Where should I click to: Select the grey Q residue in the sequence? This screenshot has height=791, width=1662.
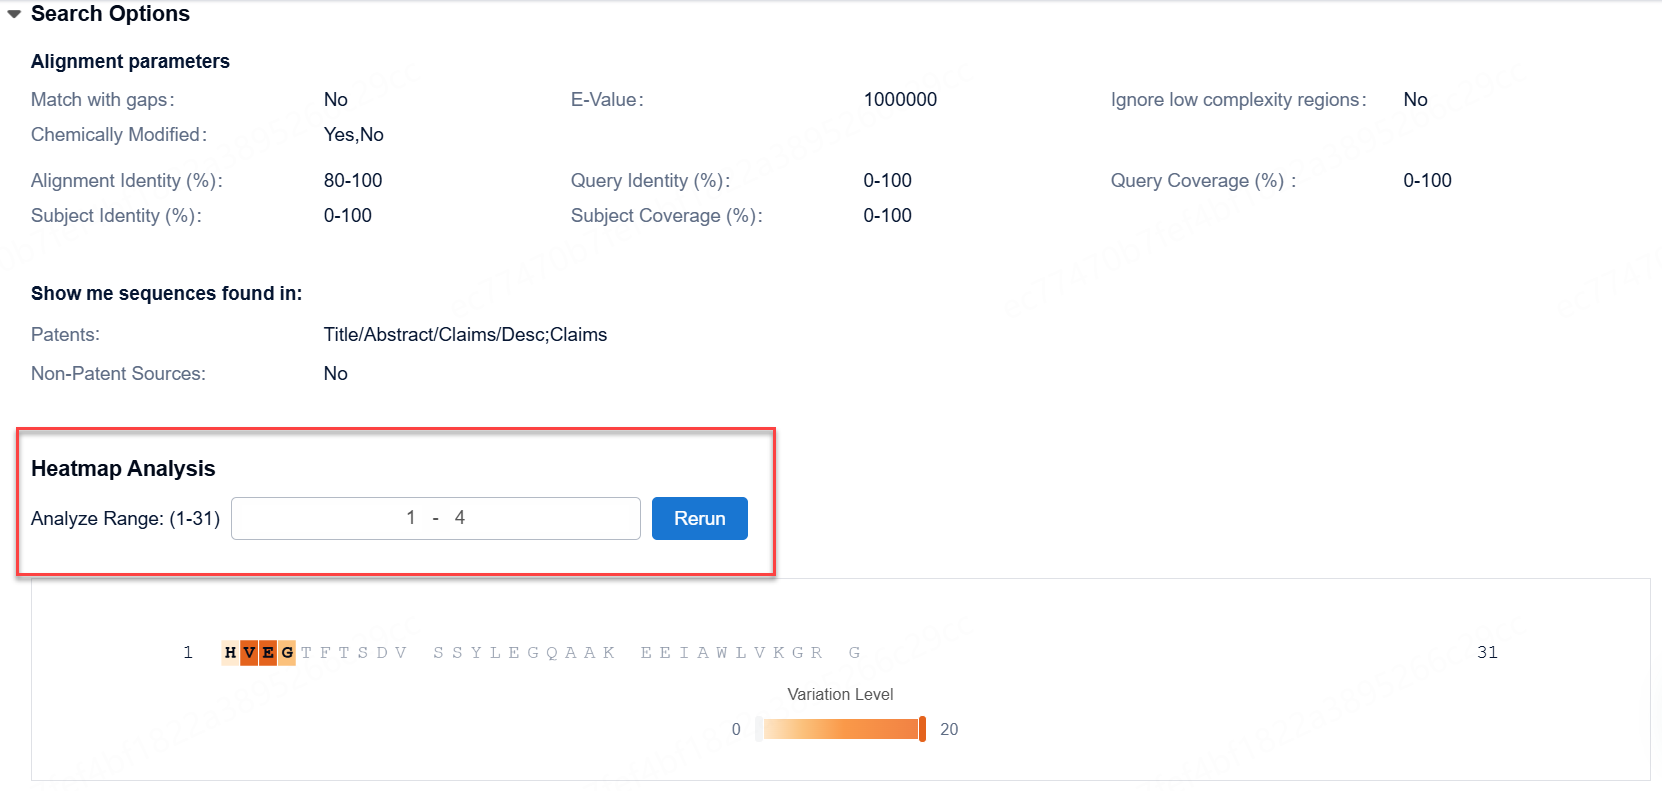point(552,653)
